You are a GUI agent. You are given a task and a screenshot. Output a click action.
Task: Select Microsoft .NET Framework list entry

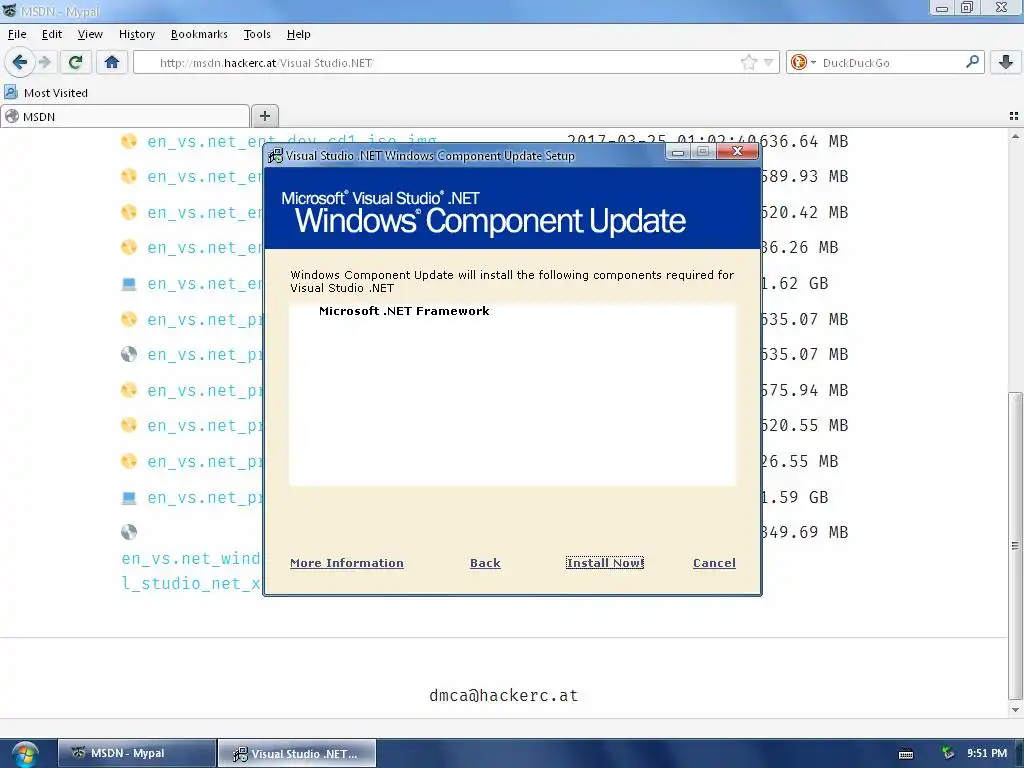pyautogui.click(x=404, y=311)
